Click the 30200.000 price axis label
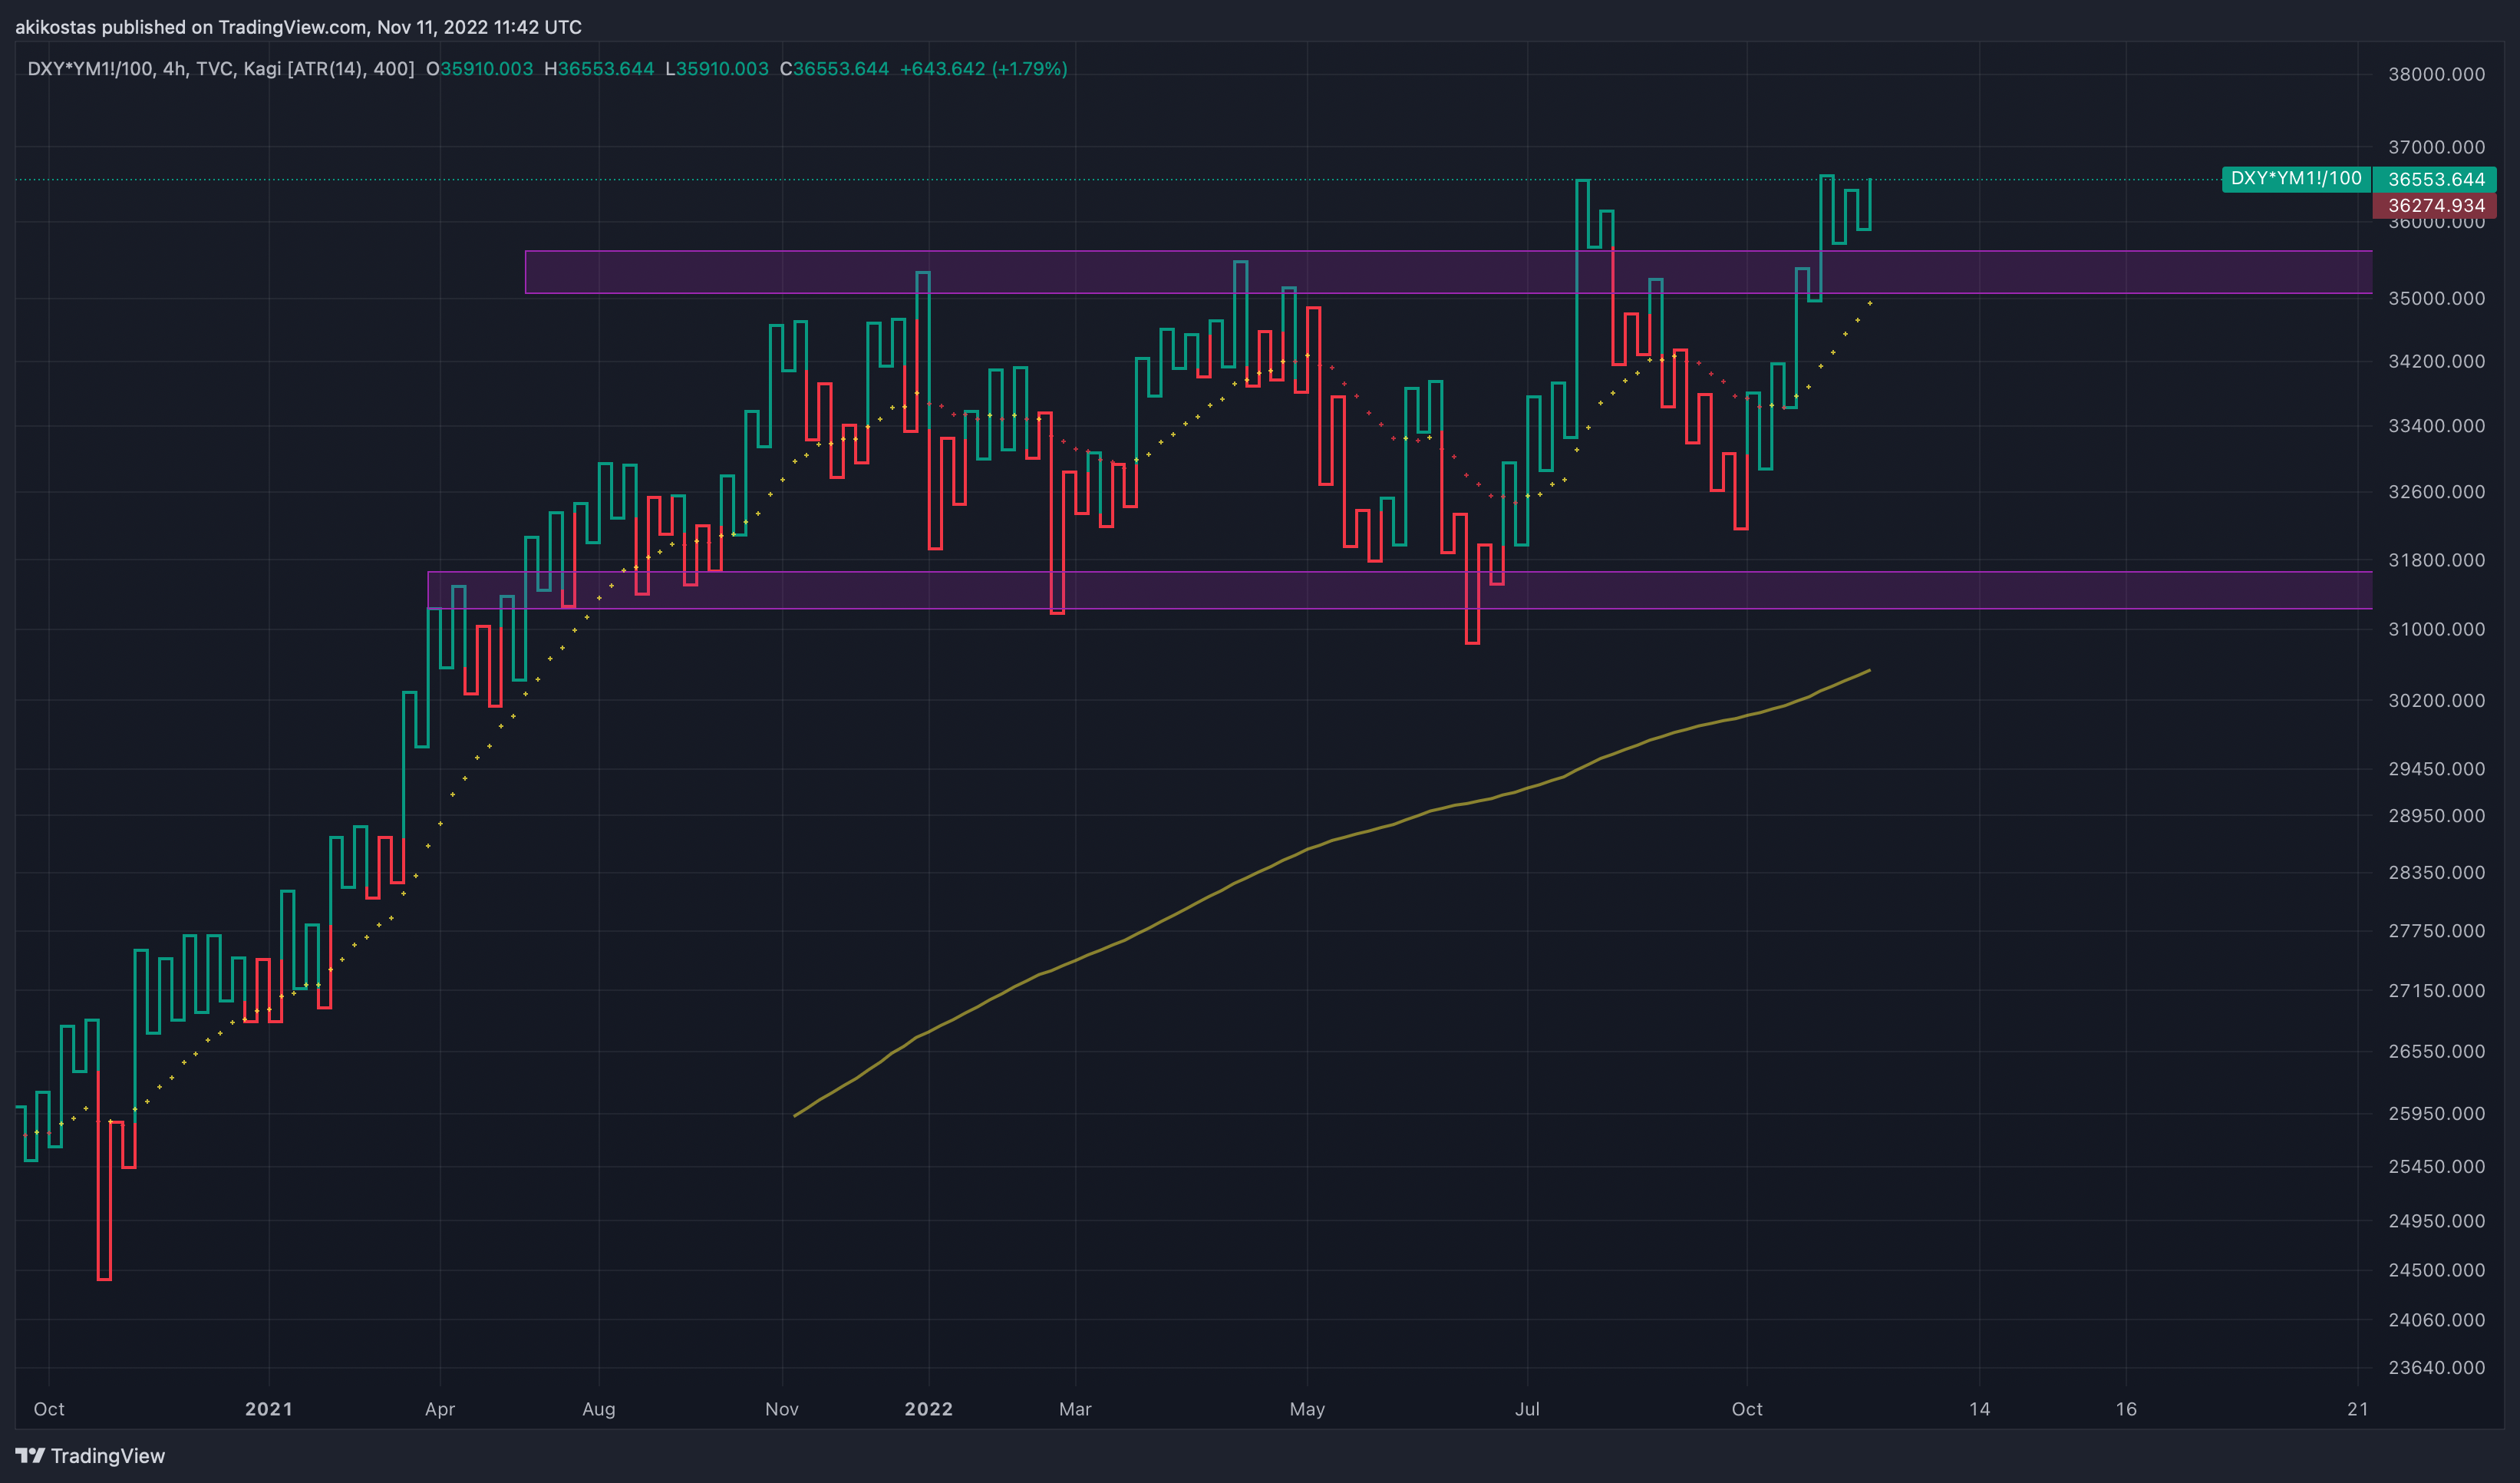 click(2436, 700)
